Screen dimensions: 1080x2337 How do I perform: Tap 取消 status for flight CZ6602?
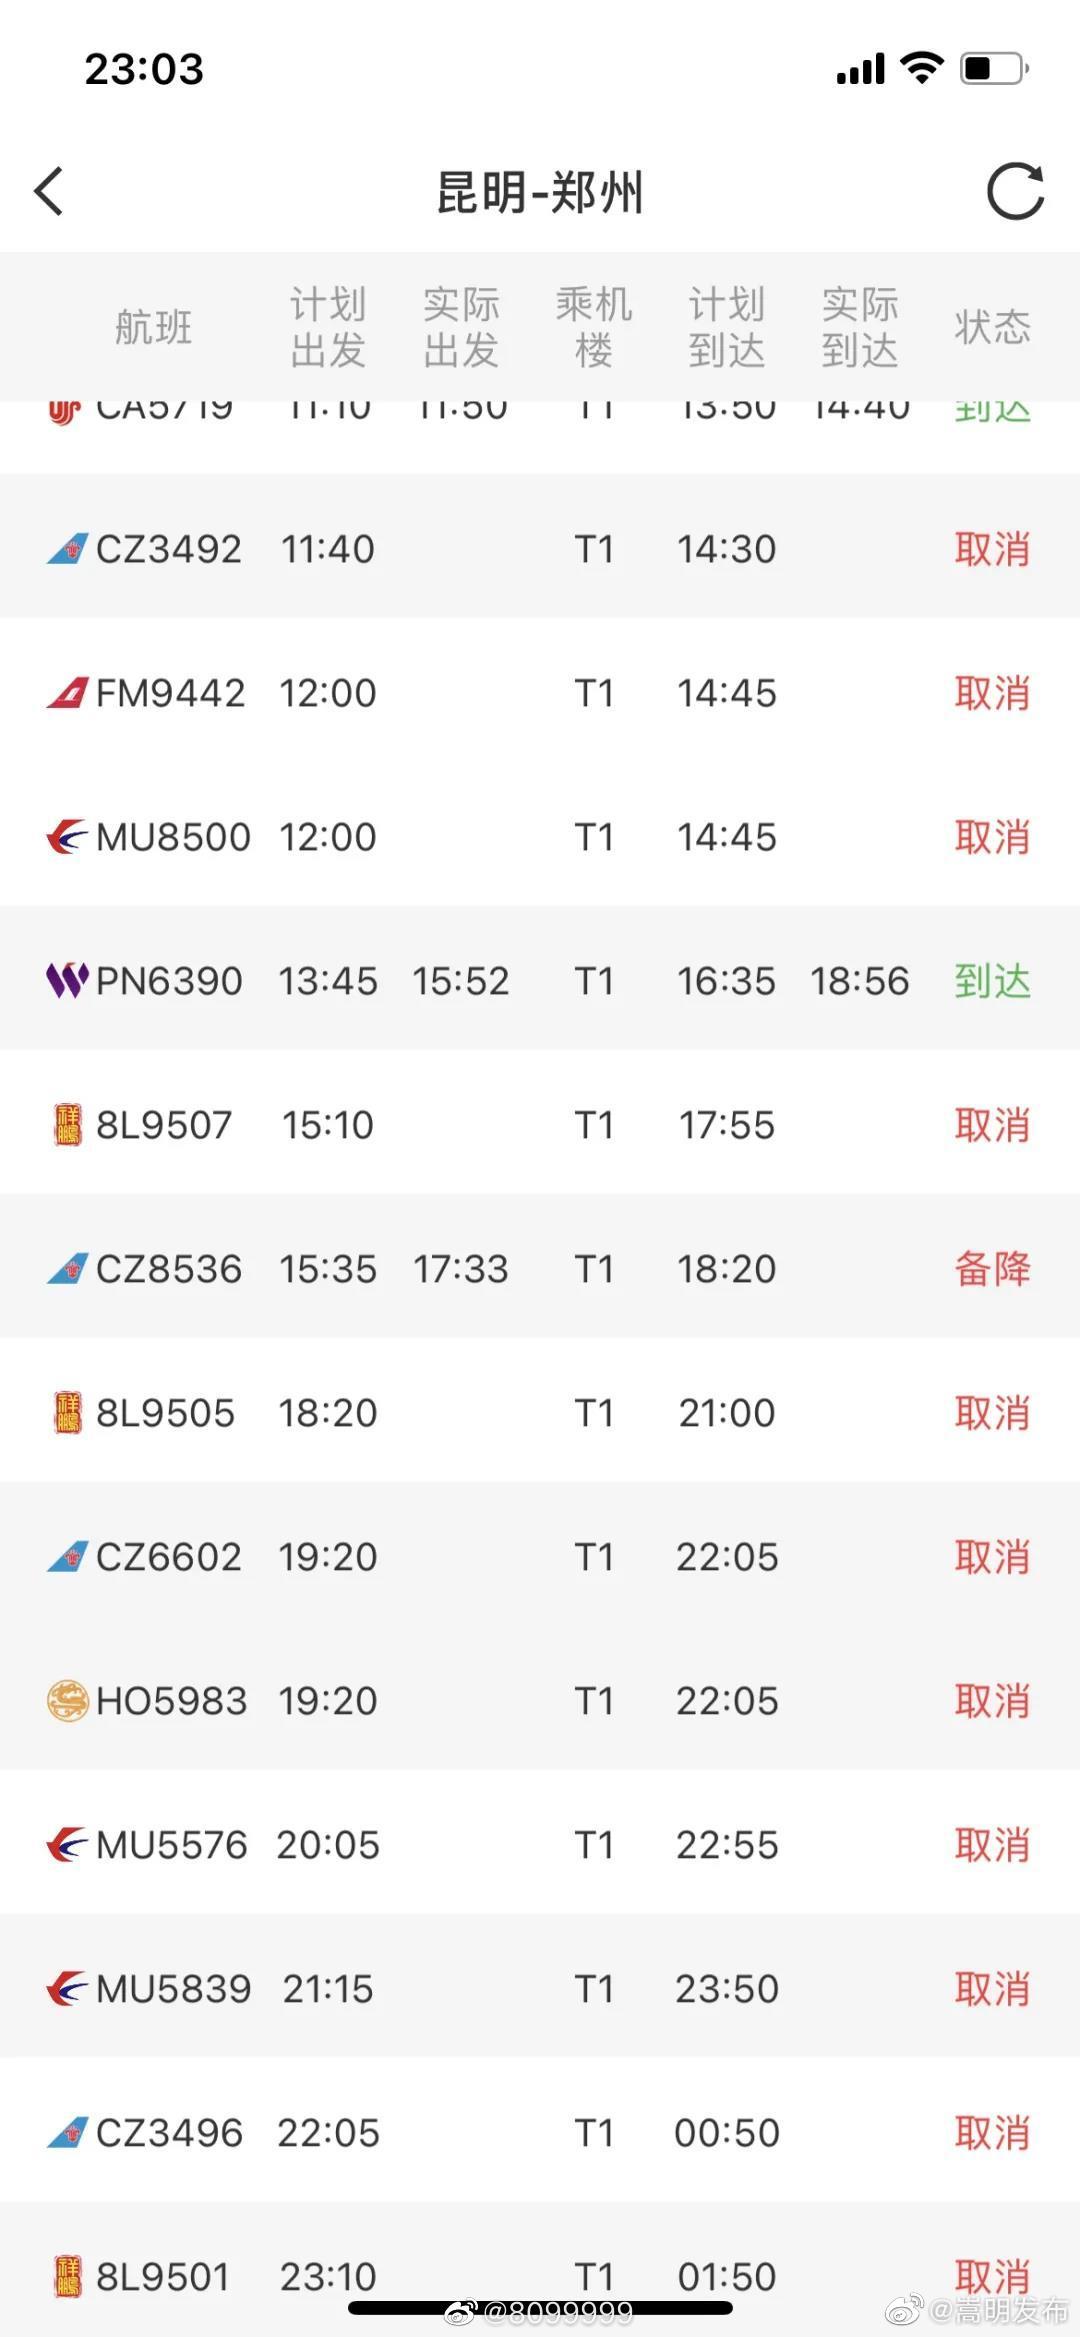pos(991,1557)
